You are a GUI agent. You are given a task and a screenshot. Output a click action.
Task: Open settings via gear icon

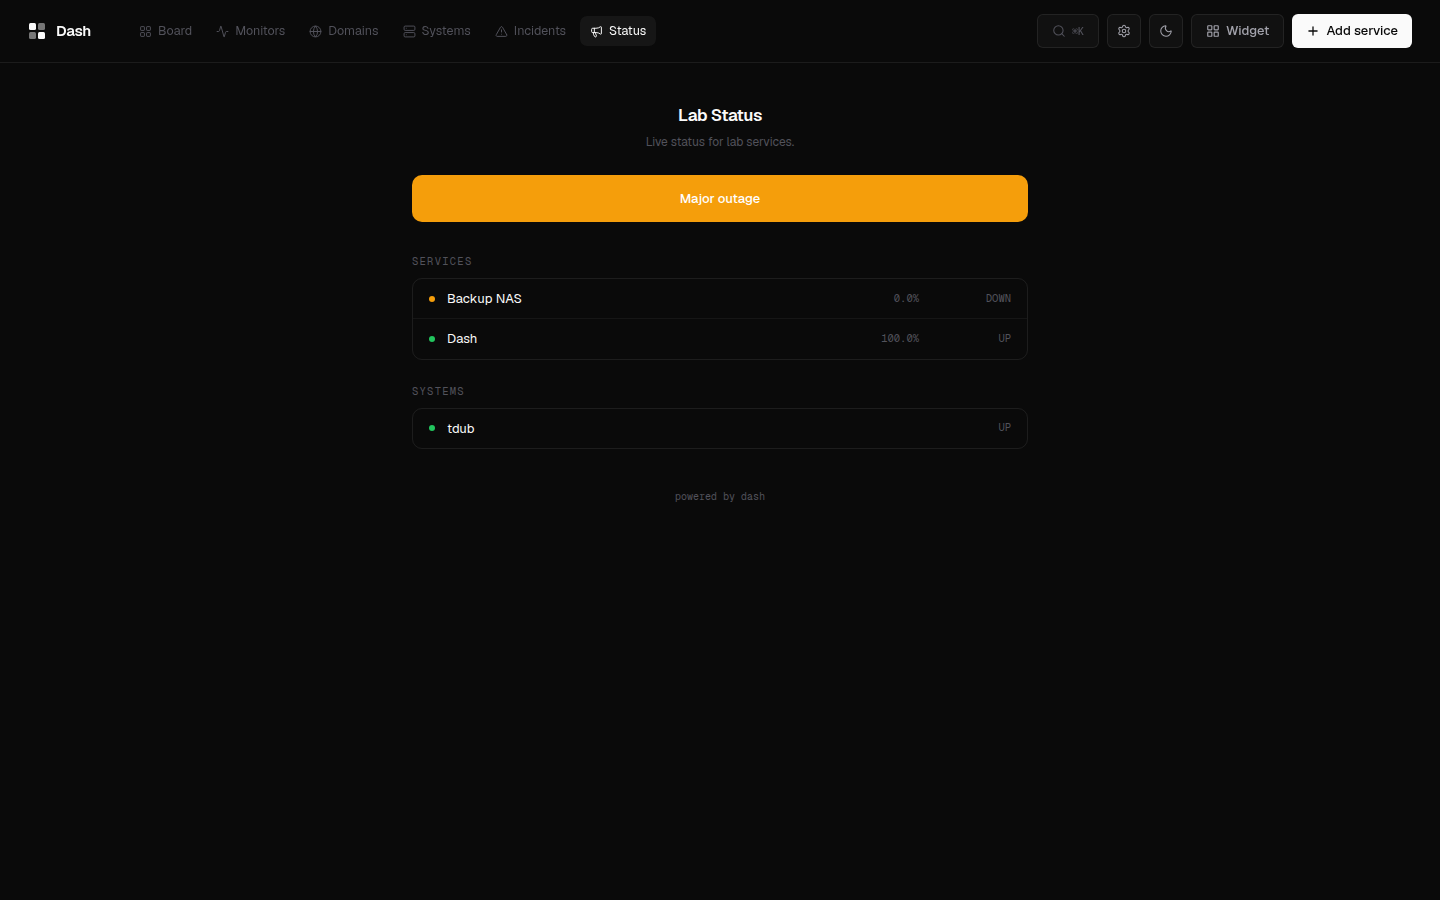(x=1124, y=31)
